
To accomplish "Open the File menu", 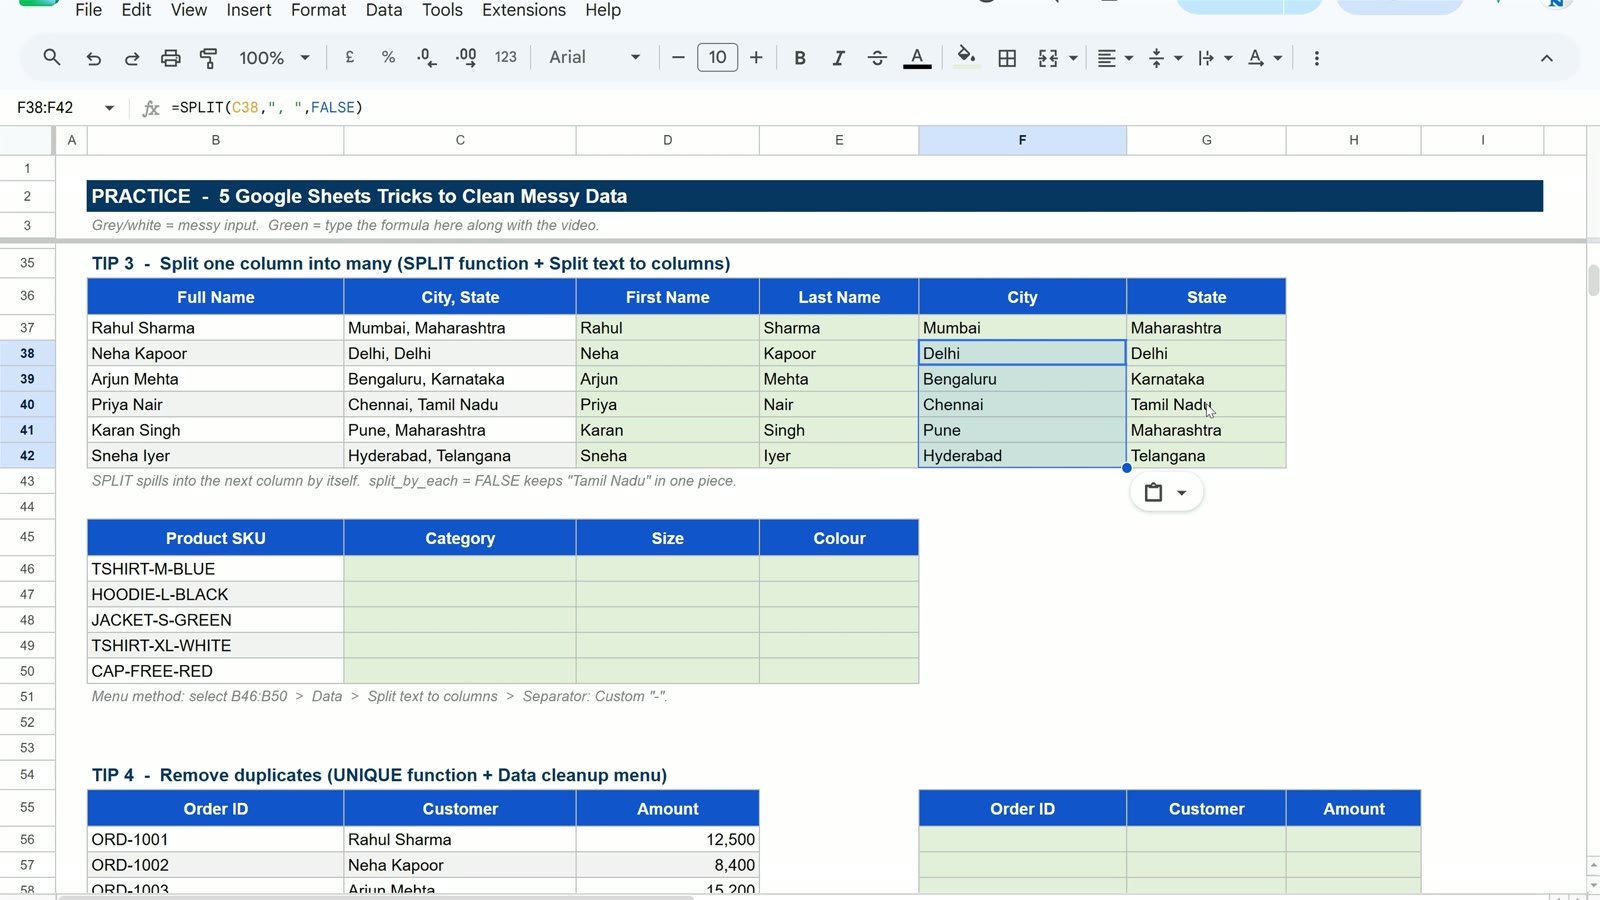I will (x=88, y=10).
